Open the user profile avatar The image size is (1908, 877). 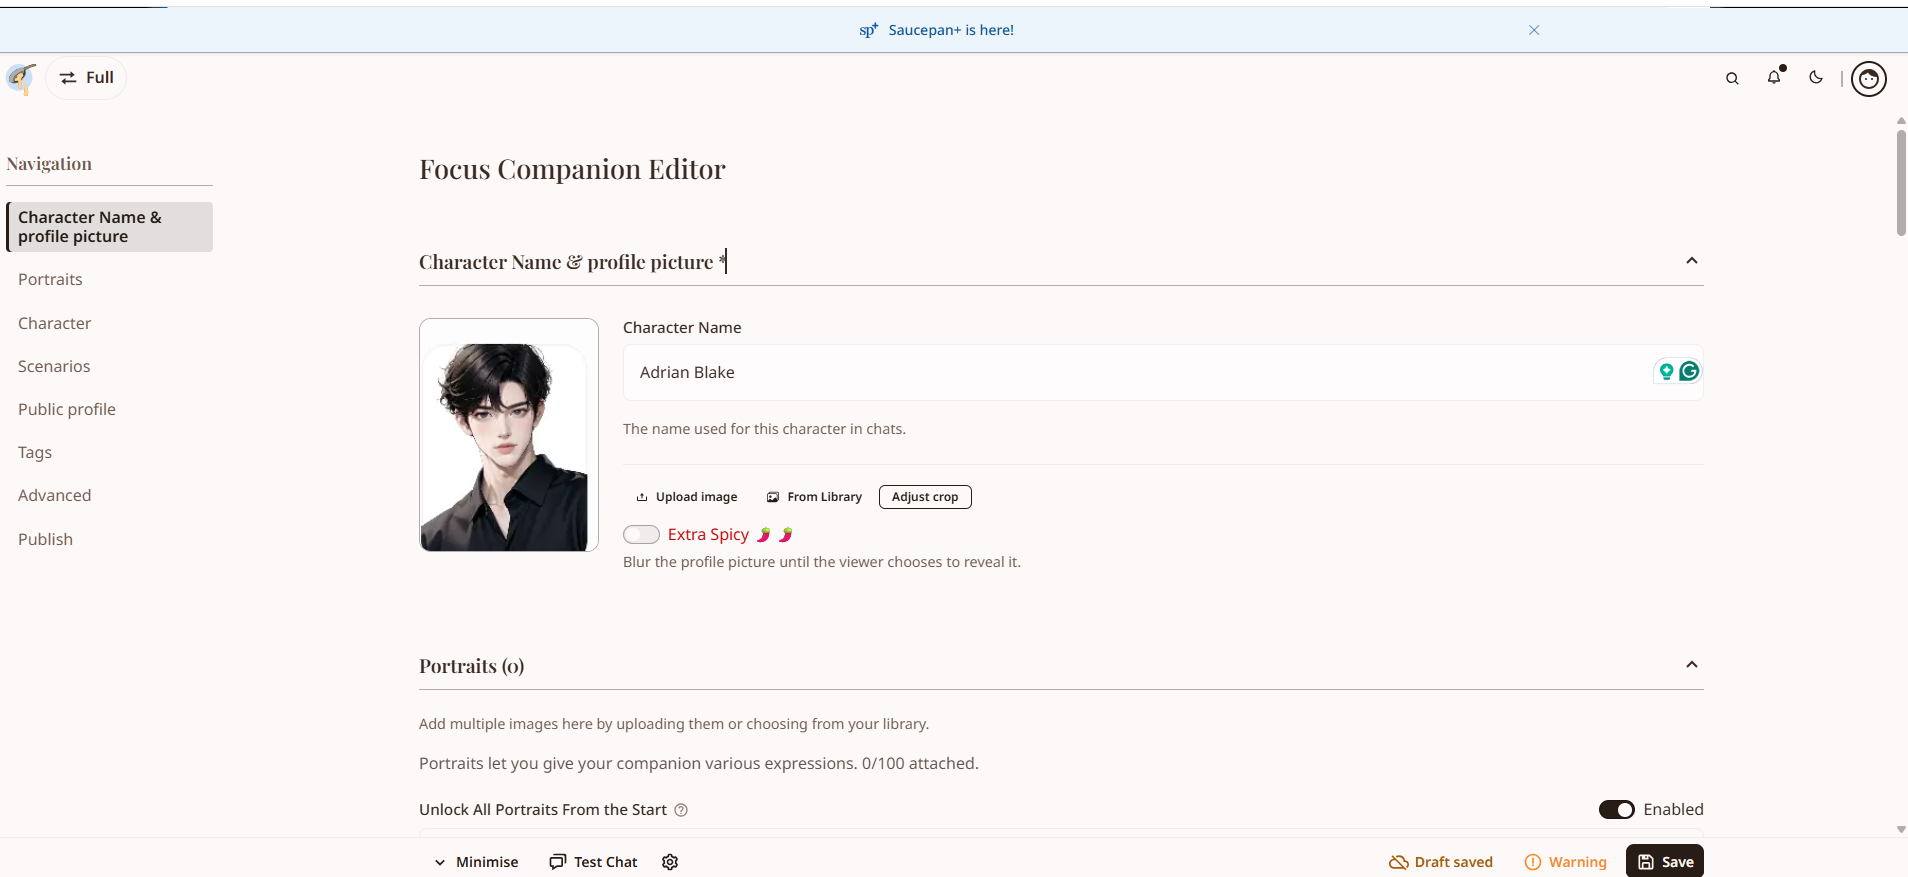1868,78
